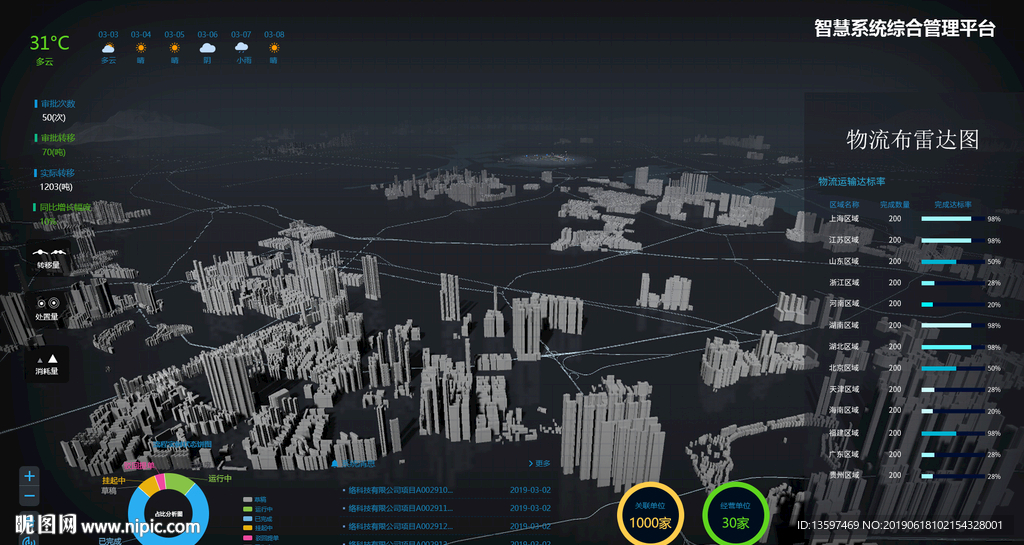Click the 审批次数 statistic label

pos(58,104)
